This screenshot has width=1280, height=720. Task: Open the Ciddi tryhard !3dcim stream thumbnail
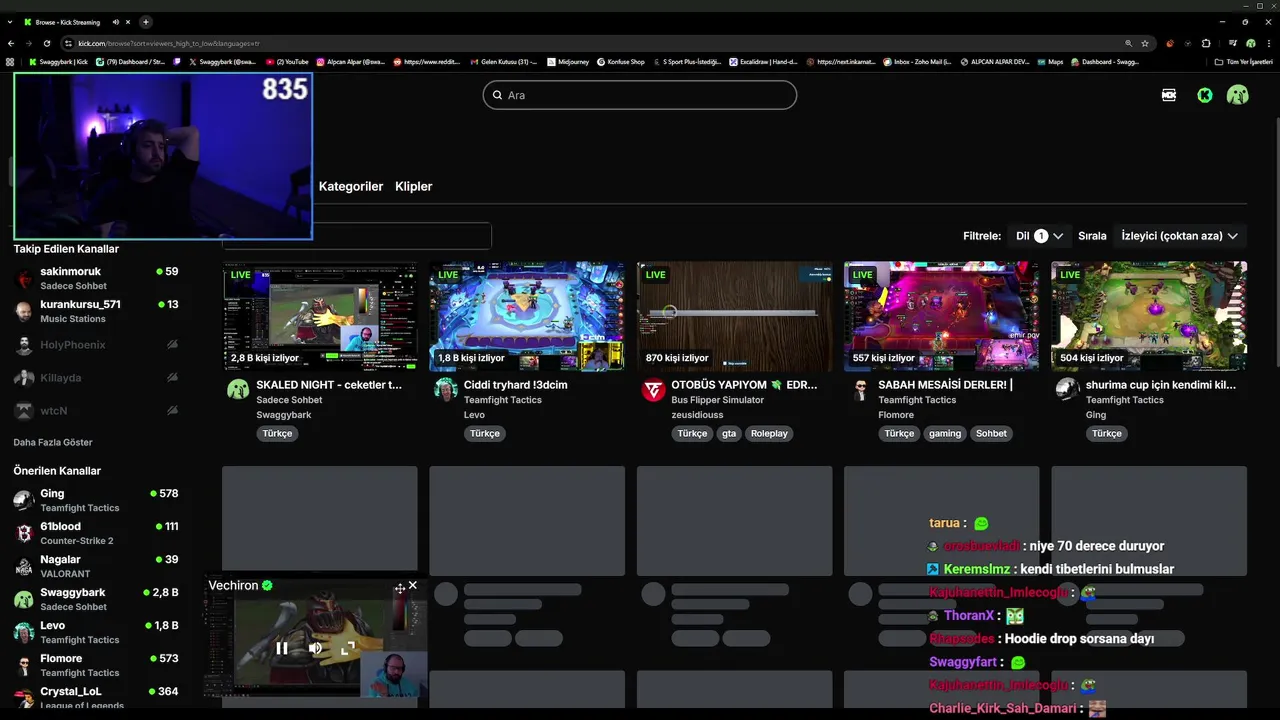pyautogui.click(x=527, y=316)
